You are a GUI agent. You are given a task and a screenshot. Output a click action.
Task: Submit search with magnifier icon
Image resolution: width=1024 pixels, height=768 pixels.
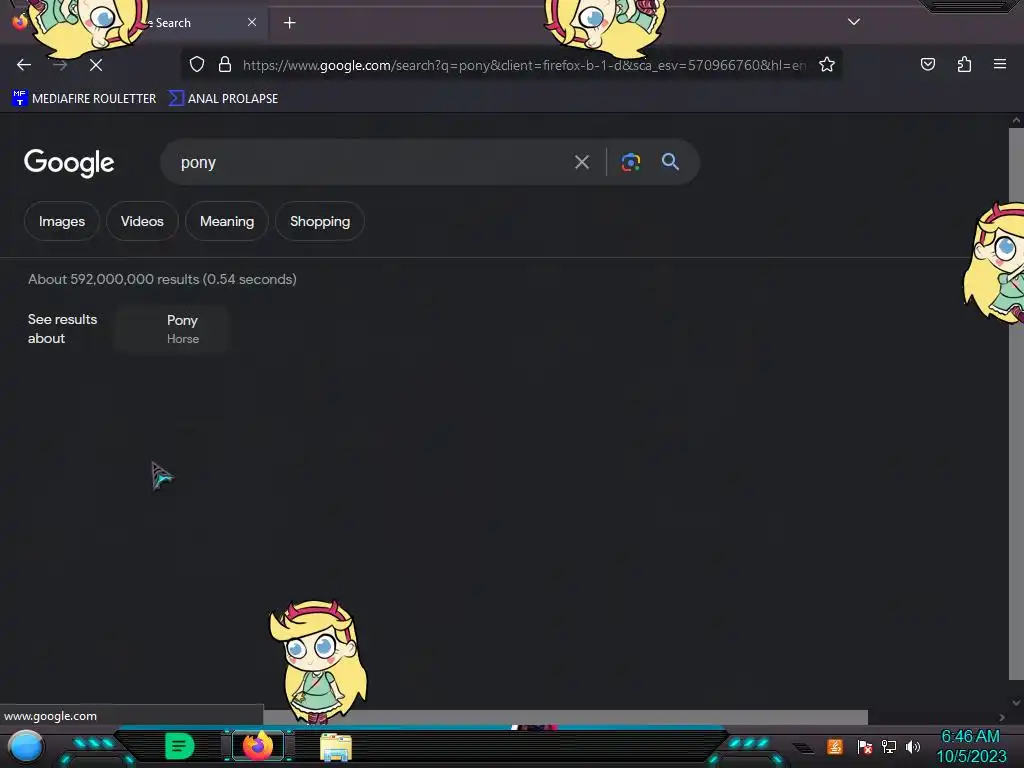(x=670, y=161)
